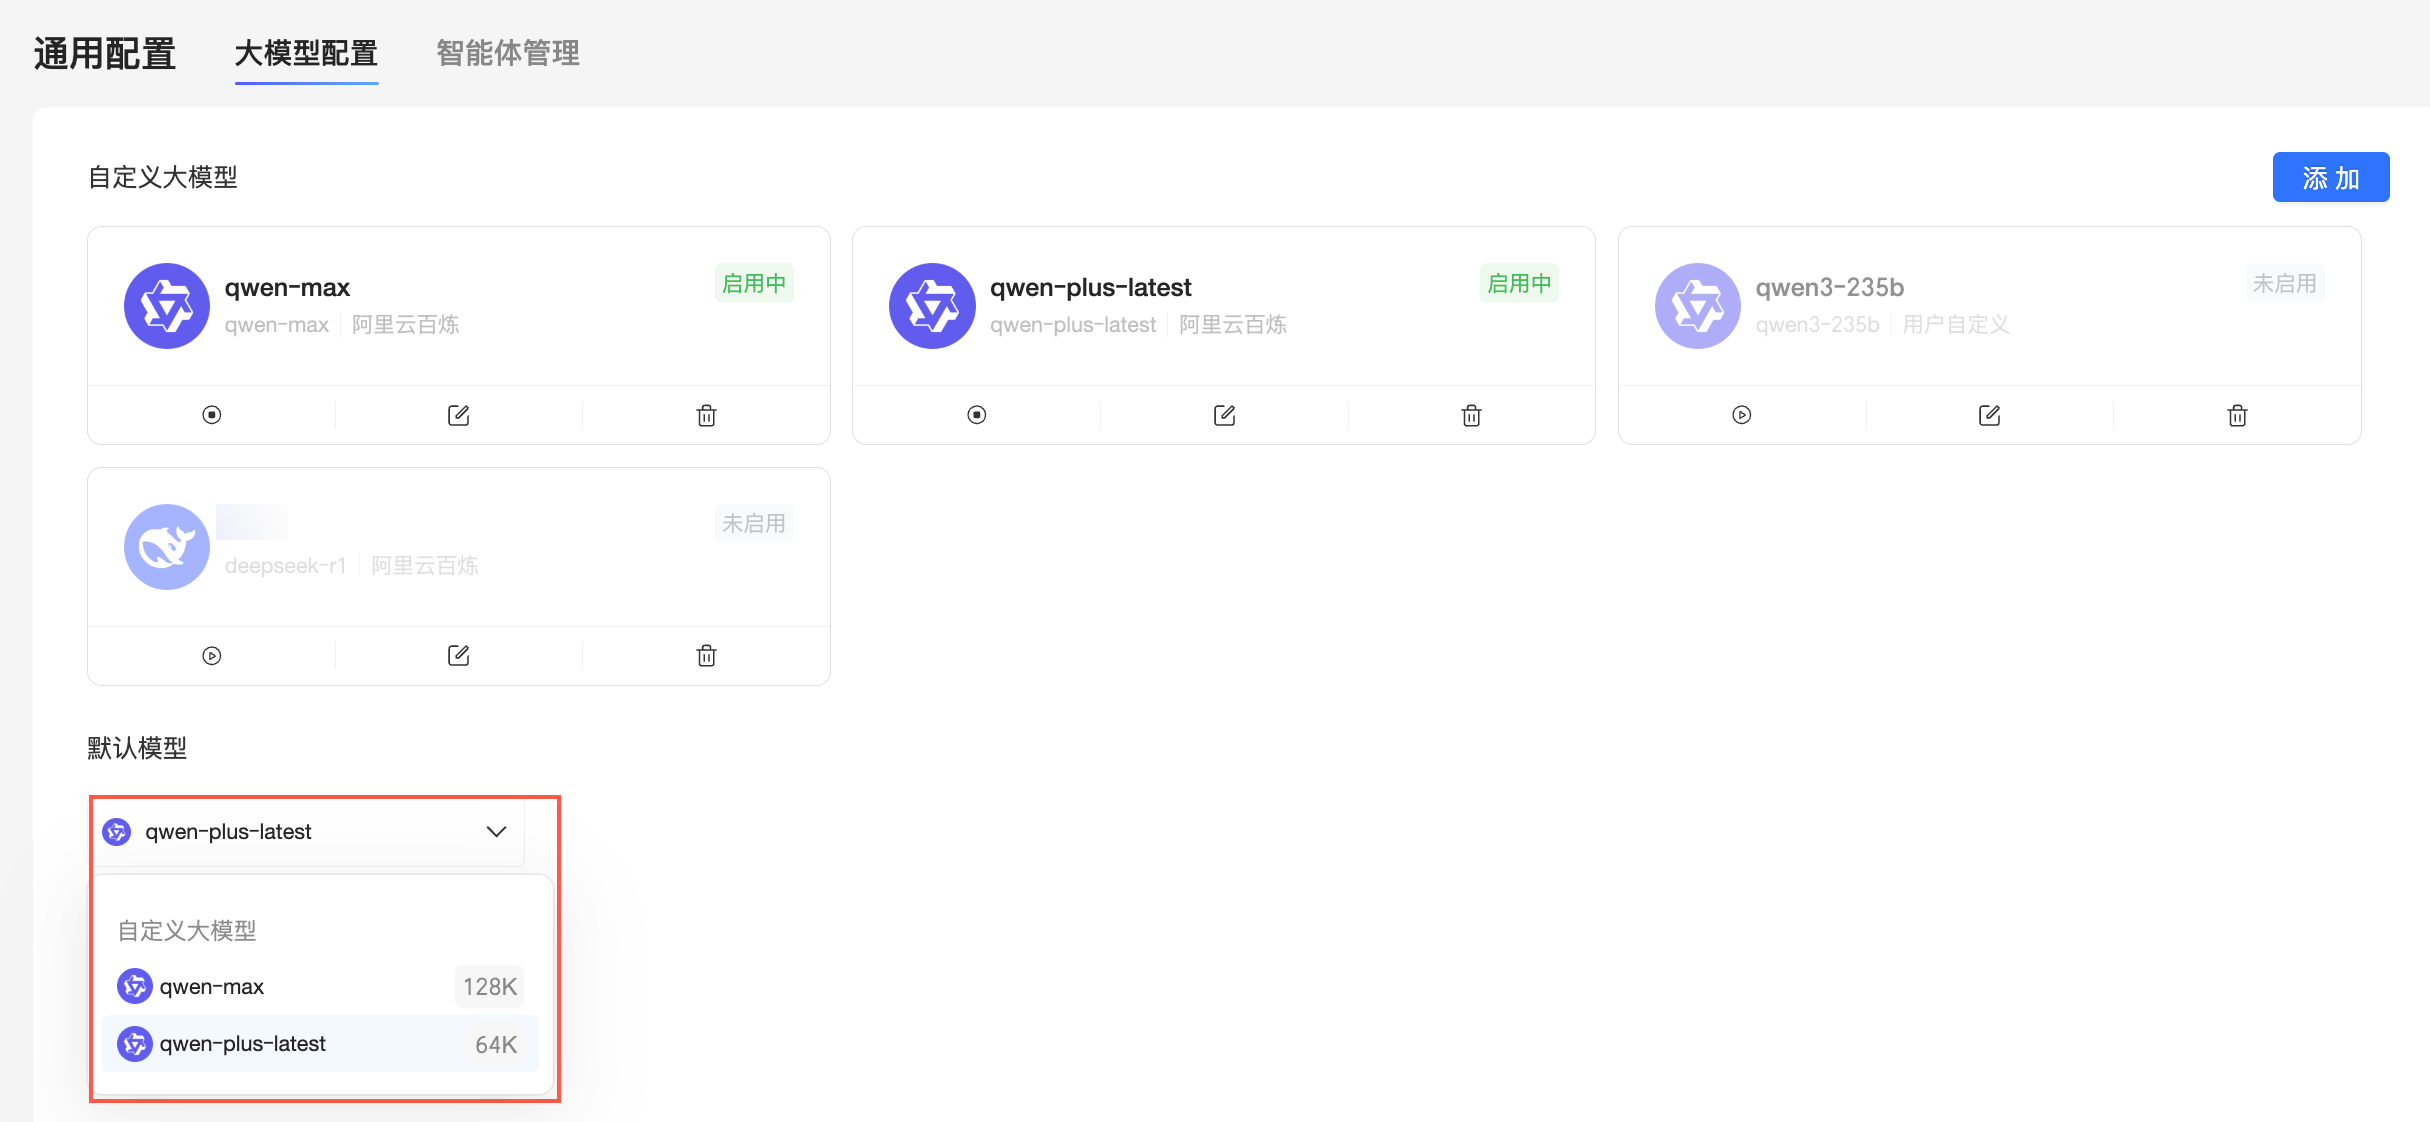Click trash icon on qwen-plus-latest card

pos(1471,415)
